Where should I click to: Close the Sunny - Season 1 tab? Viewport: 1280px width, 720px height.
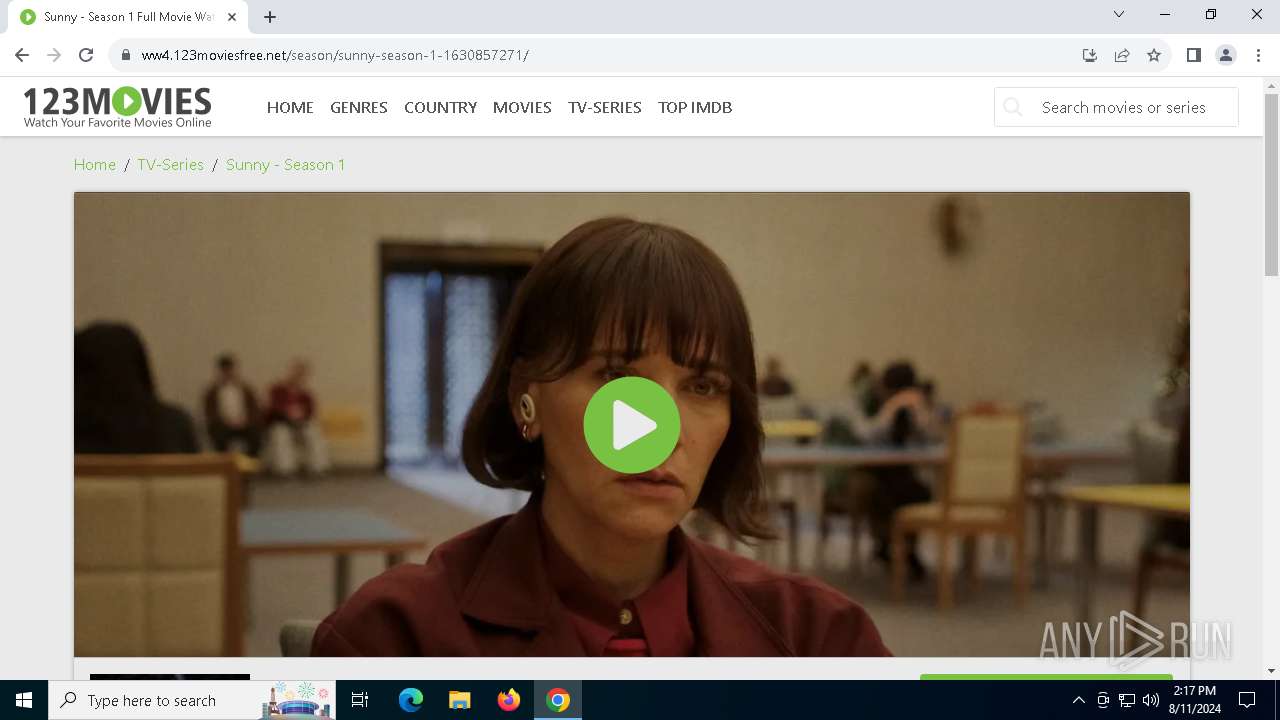pos(232,17)
